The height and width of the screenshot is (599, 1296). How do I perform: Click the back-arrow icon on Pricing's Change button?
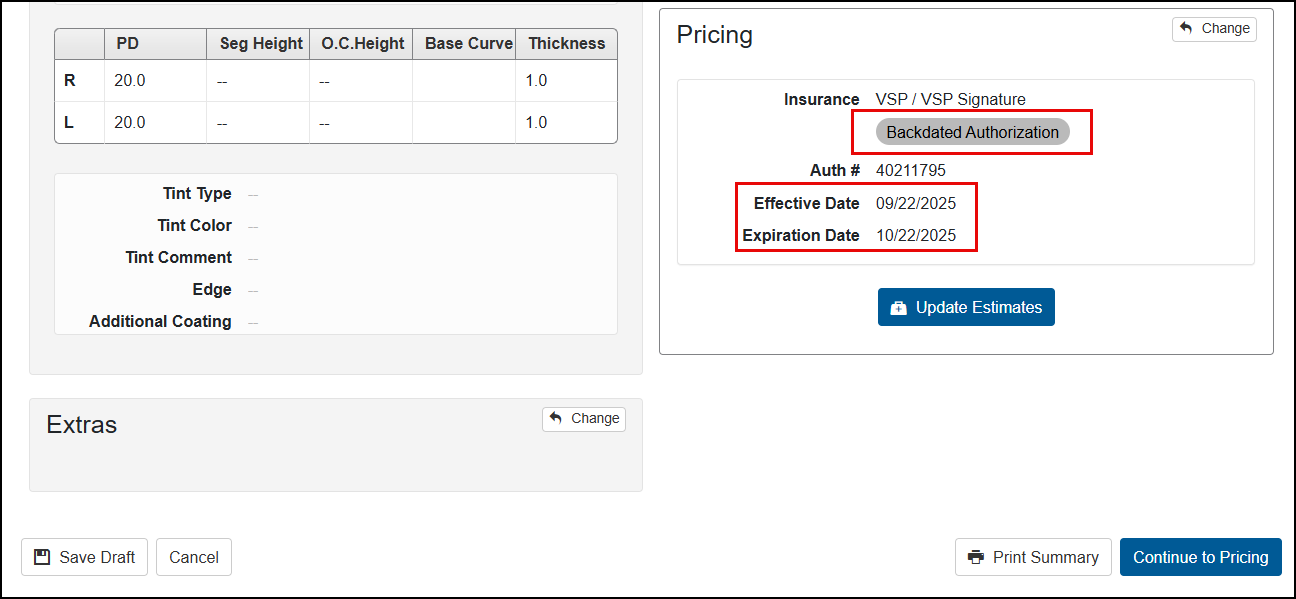1186,28
